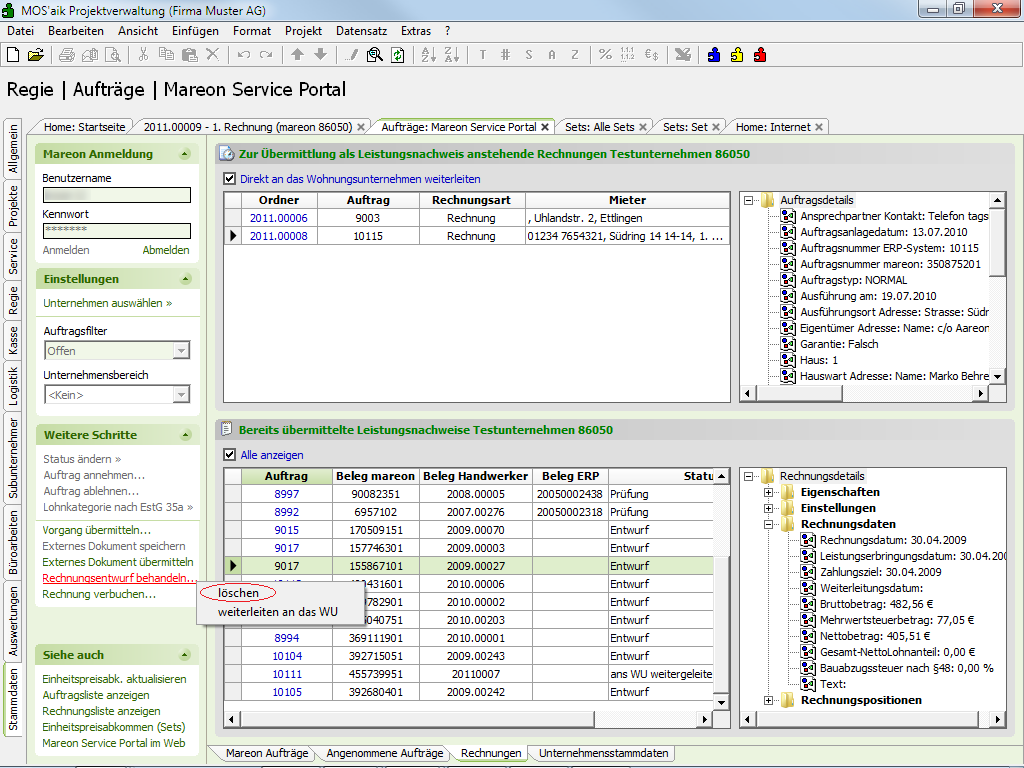
Task: Click the percent toolbar icon
Action: pyautogui.click(x=605, y=55)
